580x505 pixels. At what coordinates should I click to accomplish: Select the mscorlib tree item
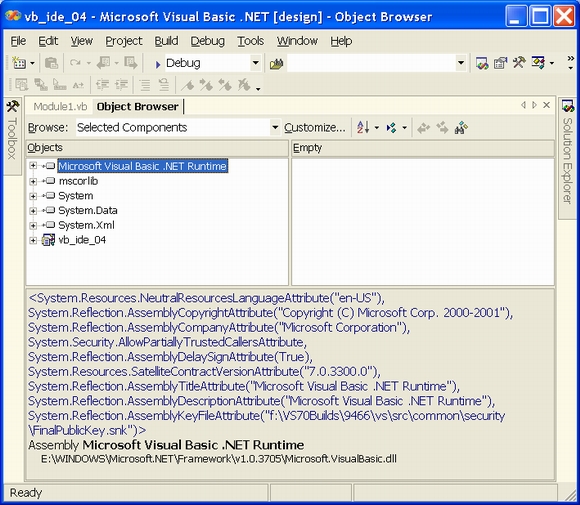coord(78,181)
